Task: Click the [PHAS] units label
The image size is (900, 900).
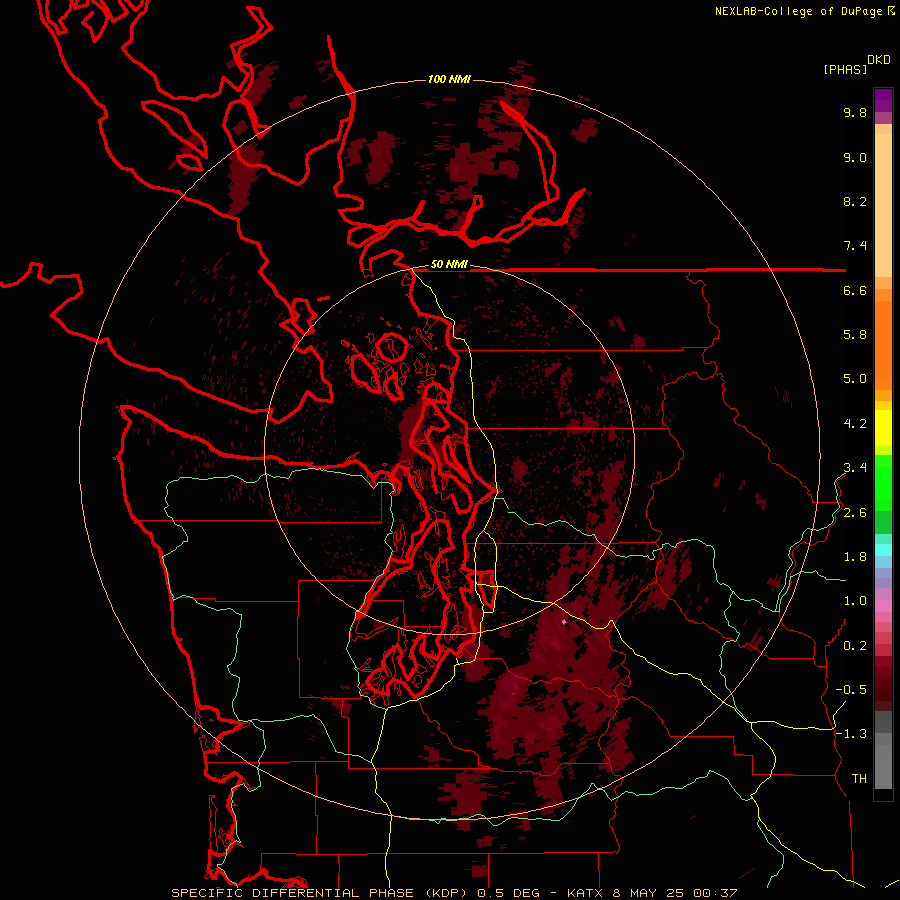Action: click(x=845, y=69)
